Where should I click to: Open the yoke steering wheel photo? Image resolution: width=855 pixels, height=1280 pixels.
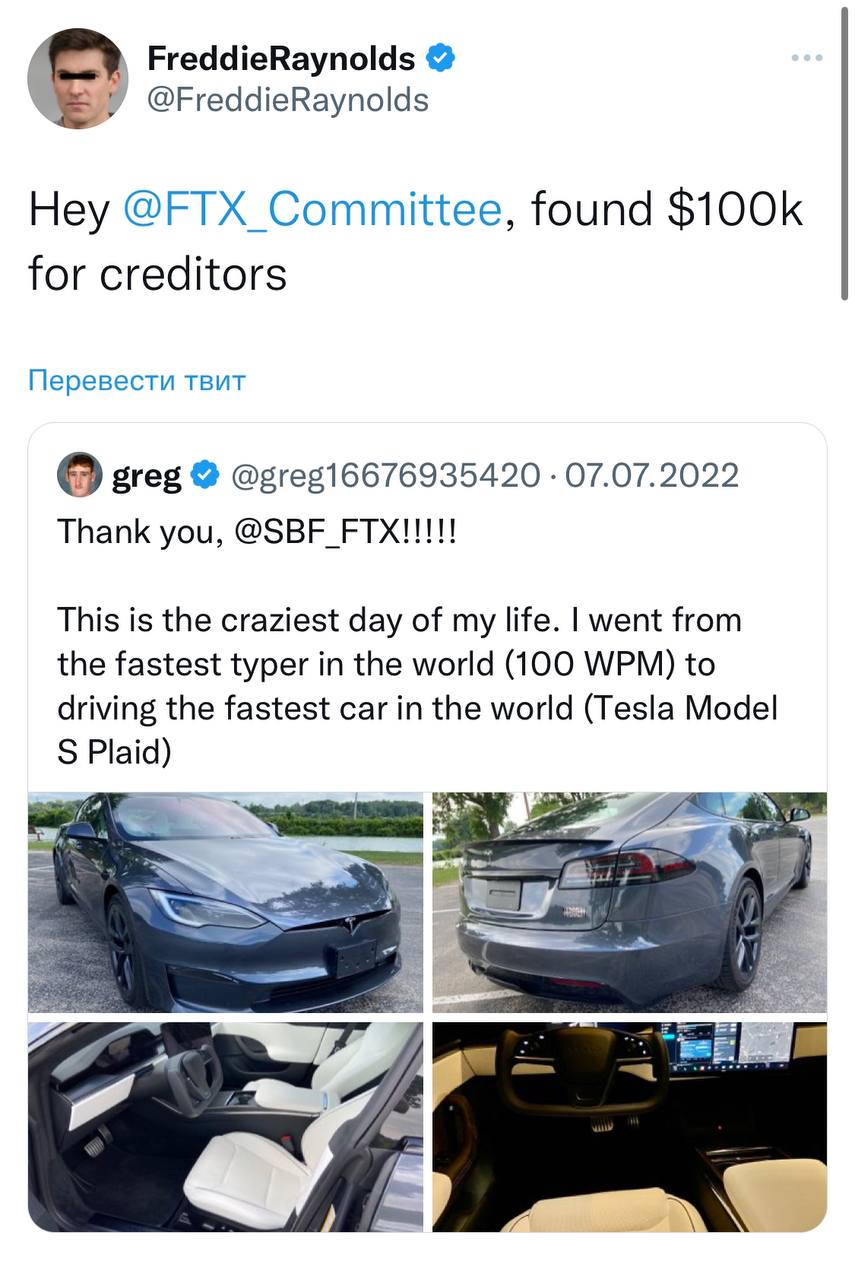[629, 1126]
